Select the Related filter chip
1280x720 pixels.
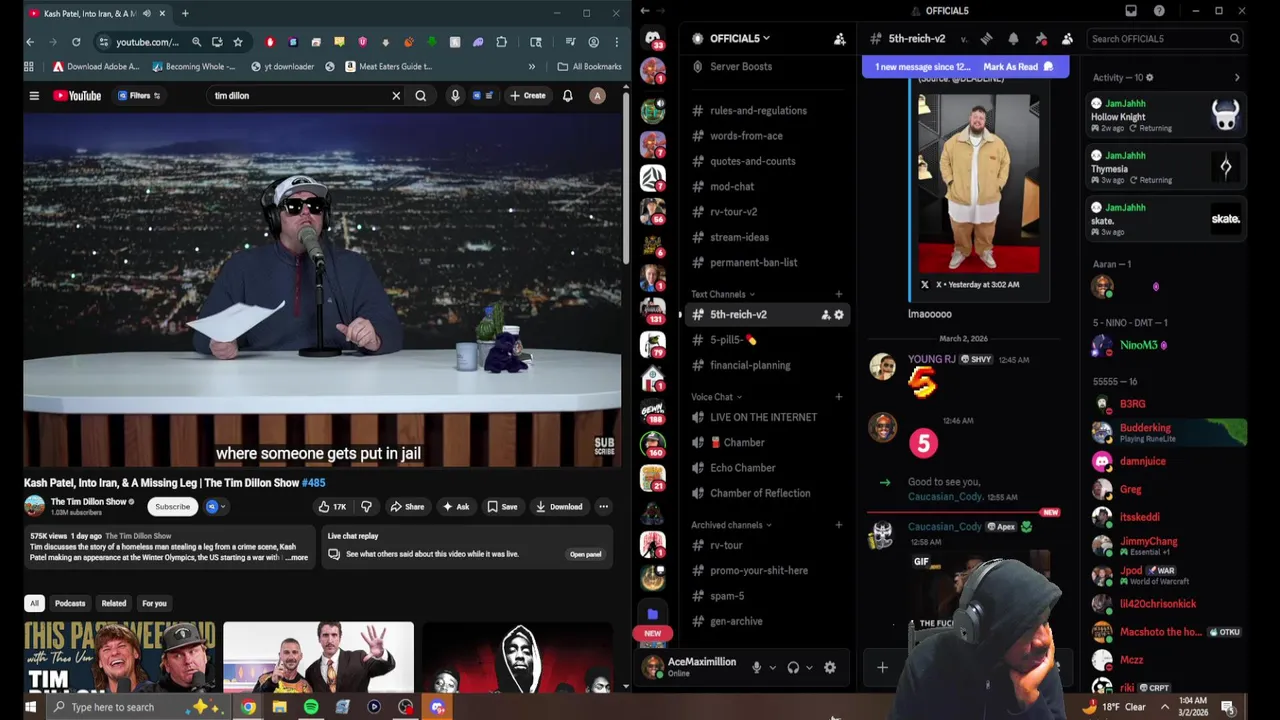pyautogui.click(x=114, y=604)
